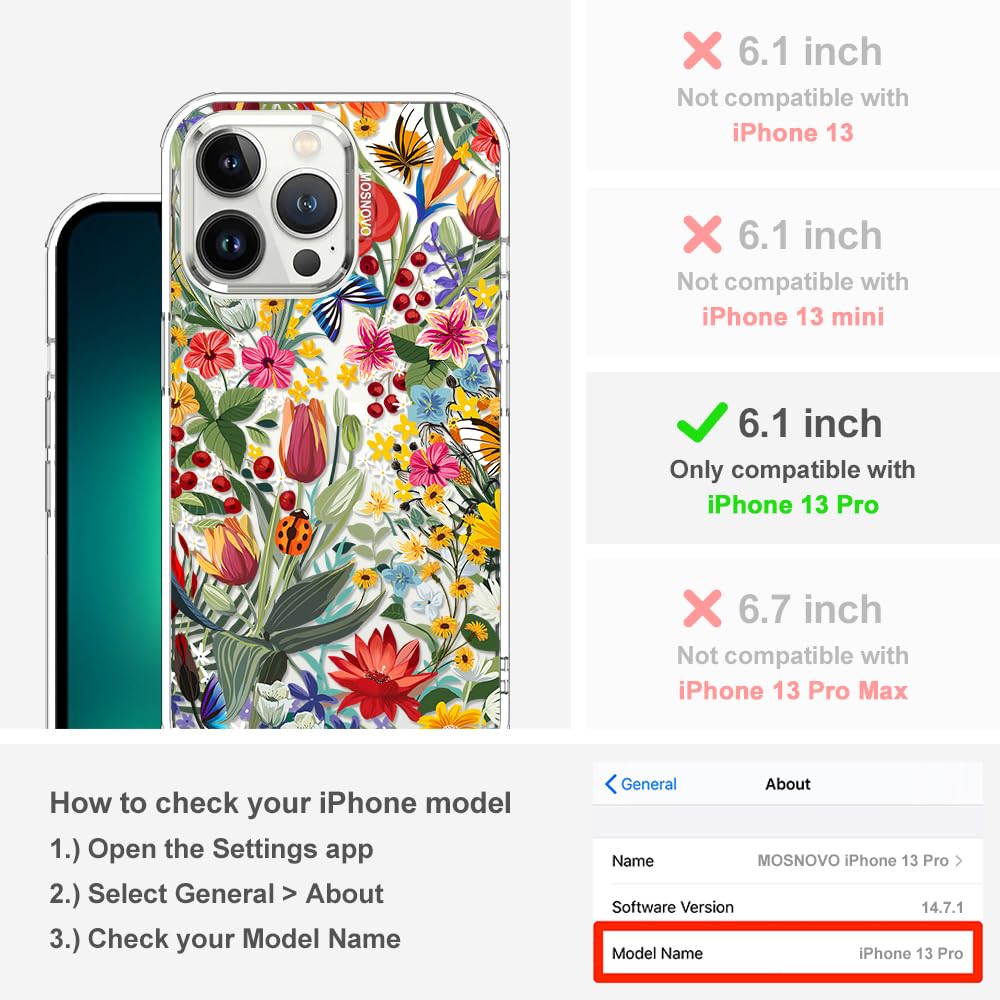Tap the General back chevron
Screen dimensions: 1000x1000
610,784
